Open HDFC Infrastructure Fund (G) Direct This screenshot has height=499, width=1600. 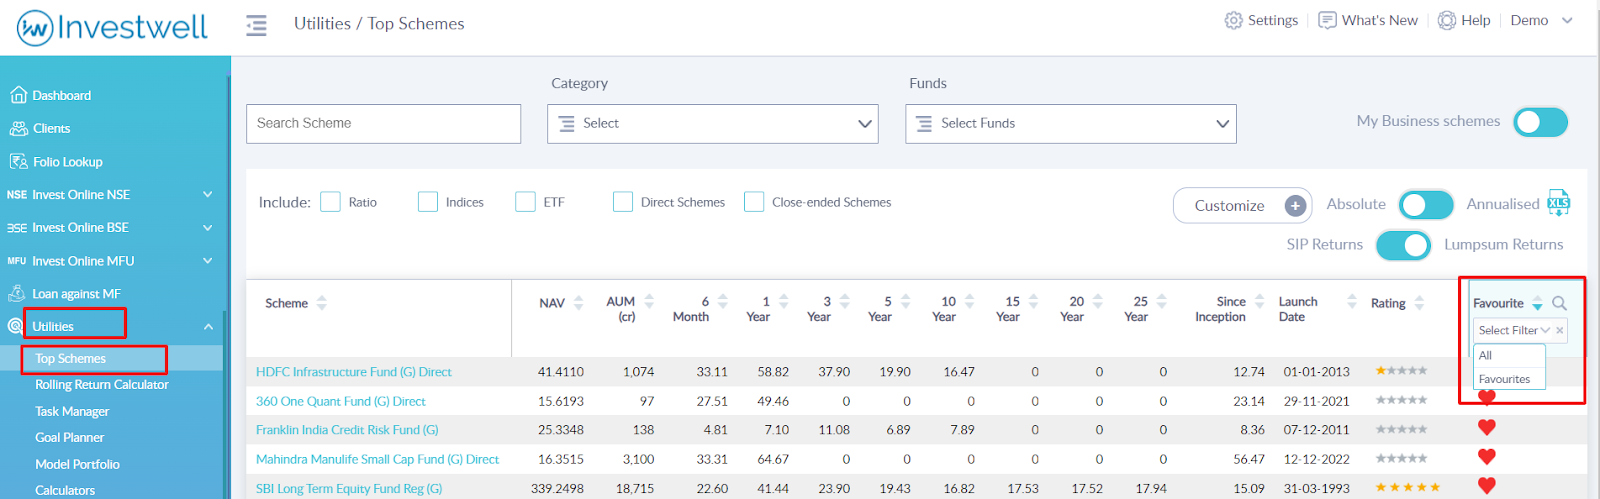click(x=354, y=372)
